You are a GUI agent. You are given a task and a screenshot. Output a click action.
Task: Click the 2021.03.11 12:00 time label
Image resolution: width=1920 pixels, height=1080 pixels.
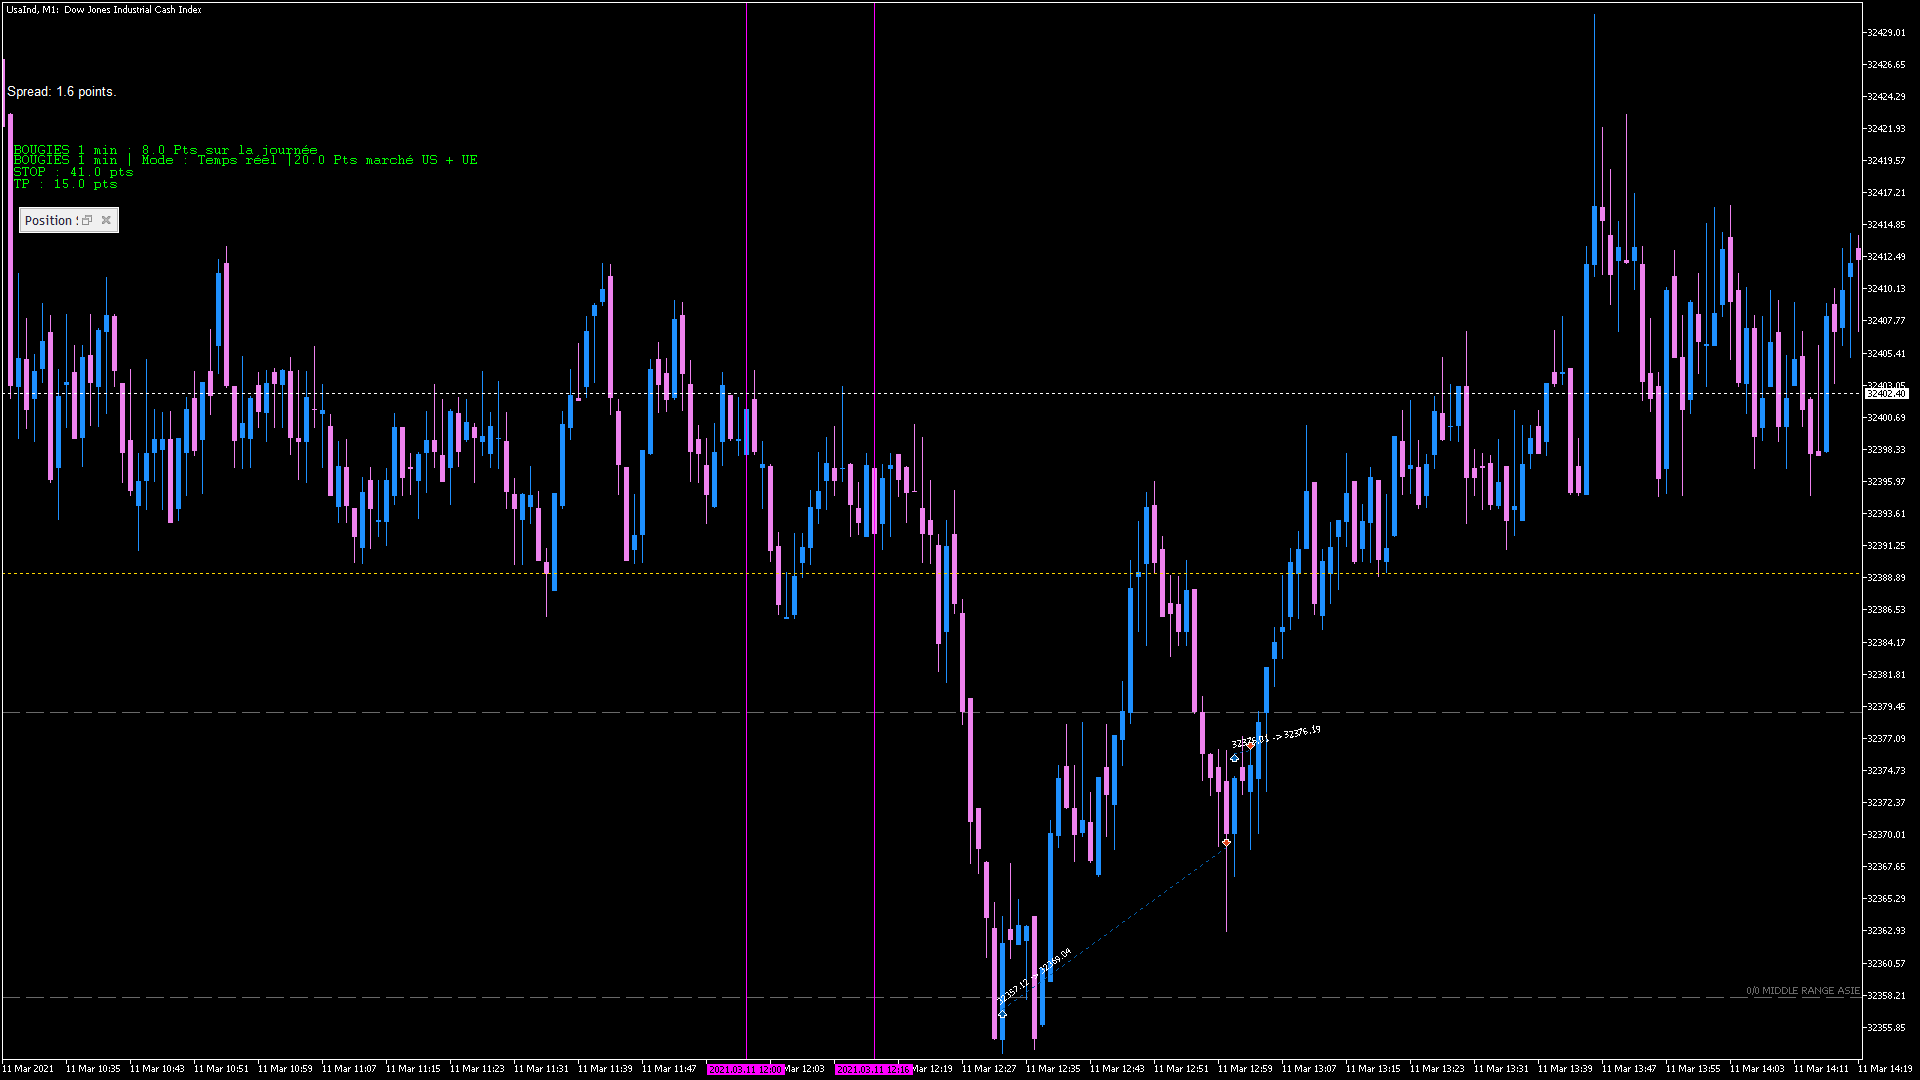(x=745, y=1069)
